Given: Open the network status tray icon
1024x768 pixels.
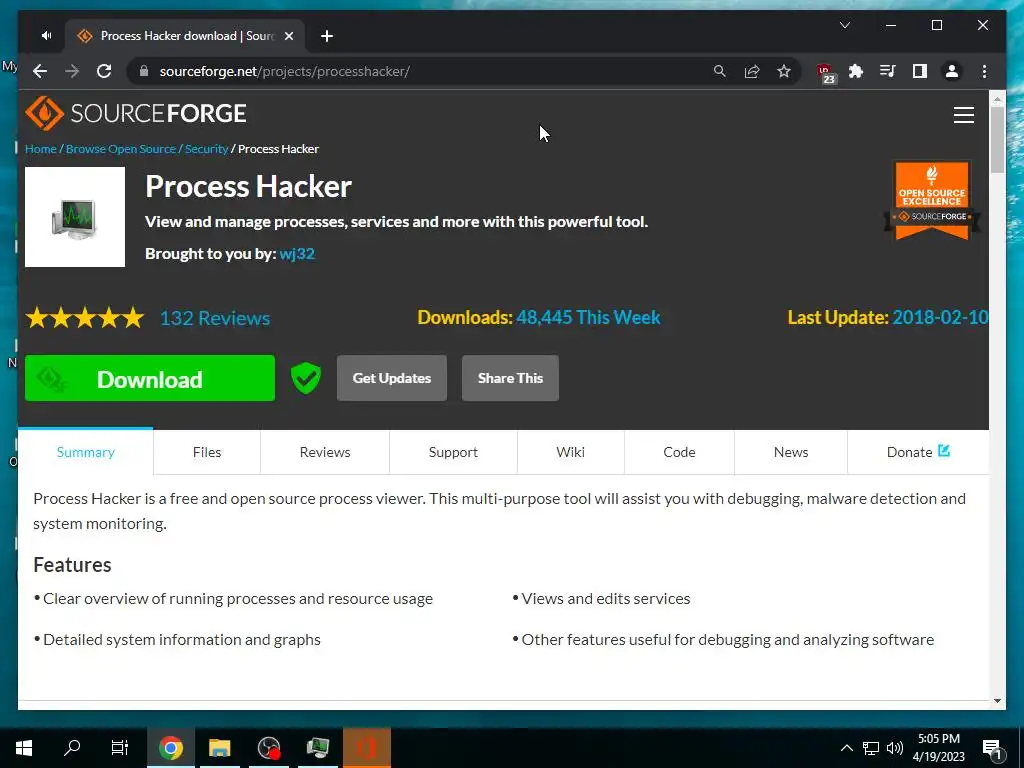Looking at the screenshot, I should pyautogui.click(x=871, y=748).
